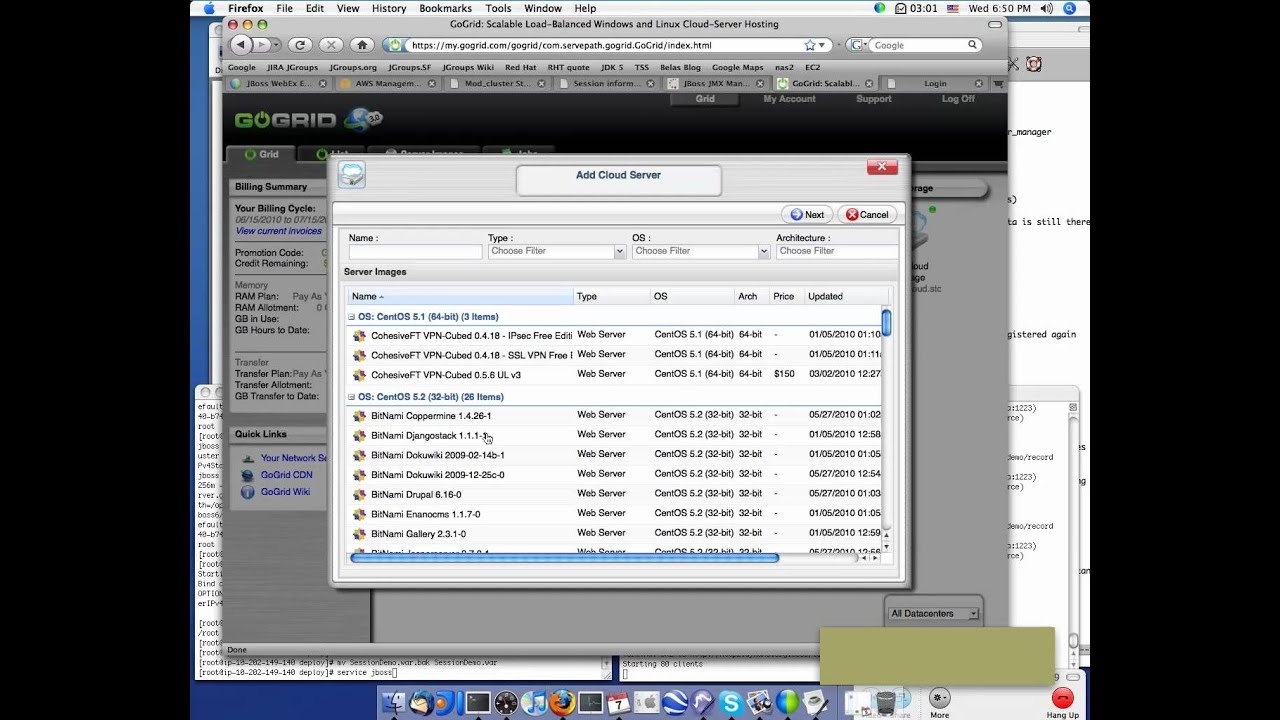This screenshot has height=720, width=1280.
Task: Click the Cancel button in dialog
Action: pos(866,214)
